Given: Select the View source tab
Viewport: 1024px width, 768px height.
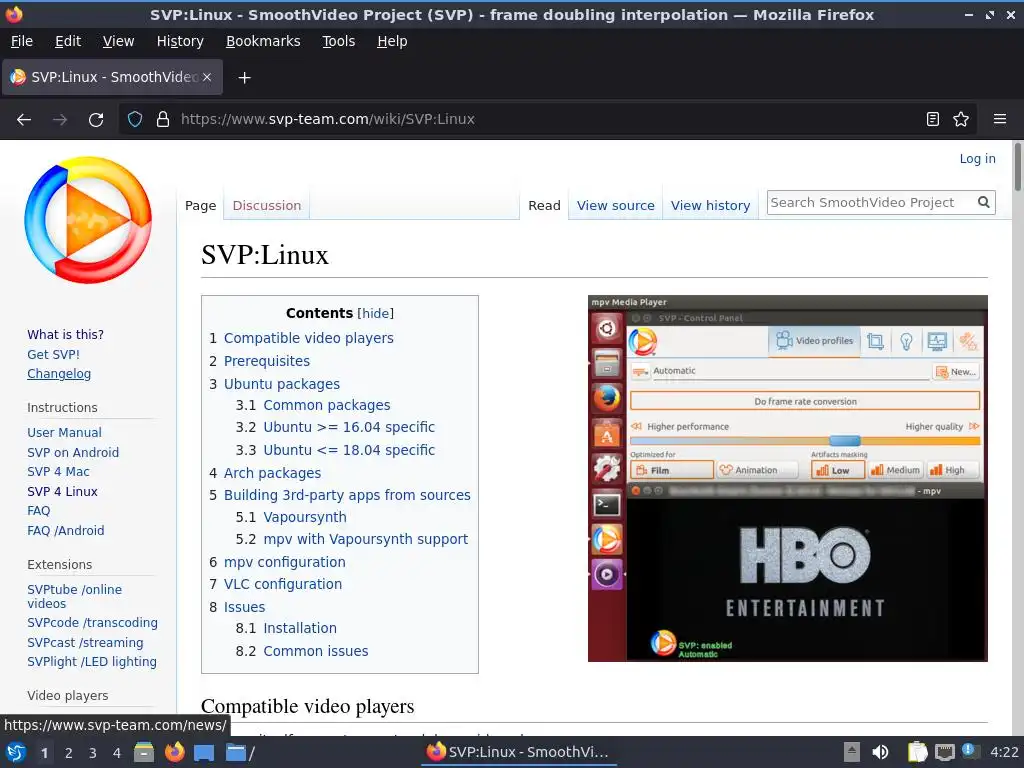Looking at the screenshot, I should tap(615, 206).
